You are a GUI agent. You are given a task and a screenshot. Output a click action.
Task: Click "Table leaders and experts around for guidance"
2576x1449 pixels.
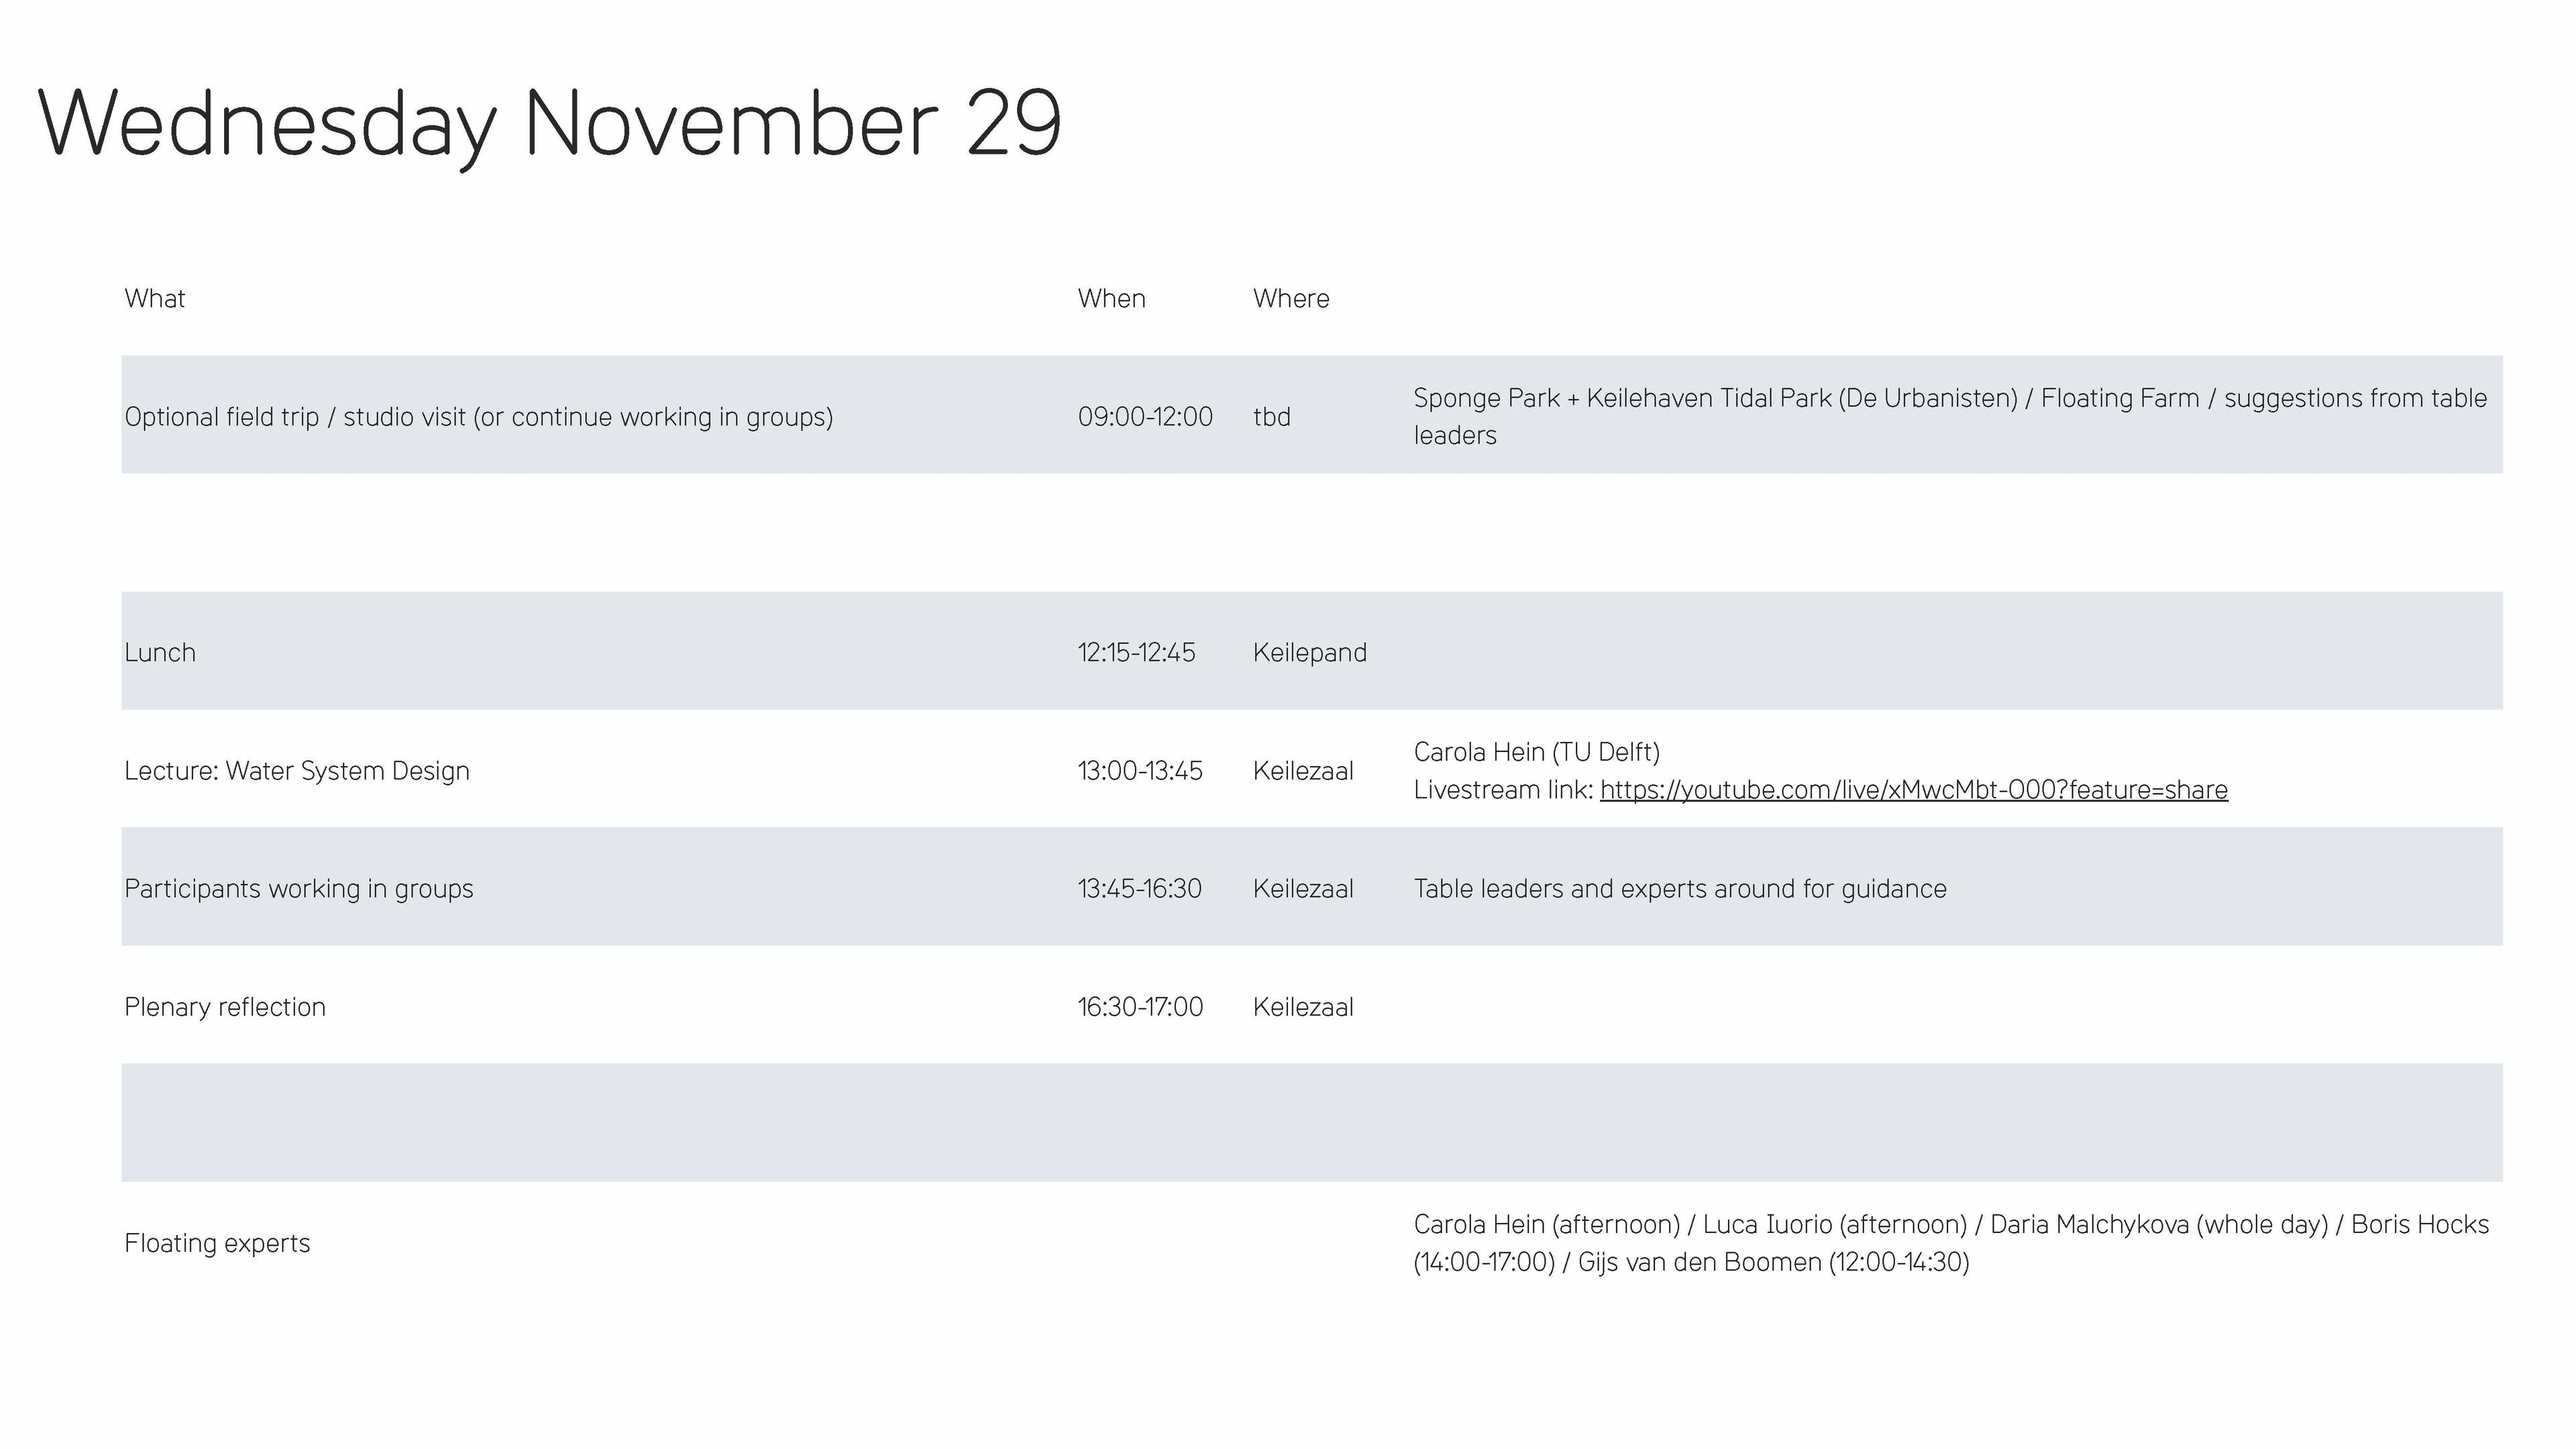pyautogui.click(x=1679, y=889)
